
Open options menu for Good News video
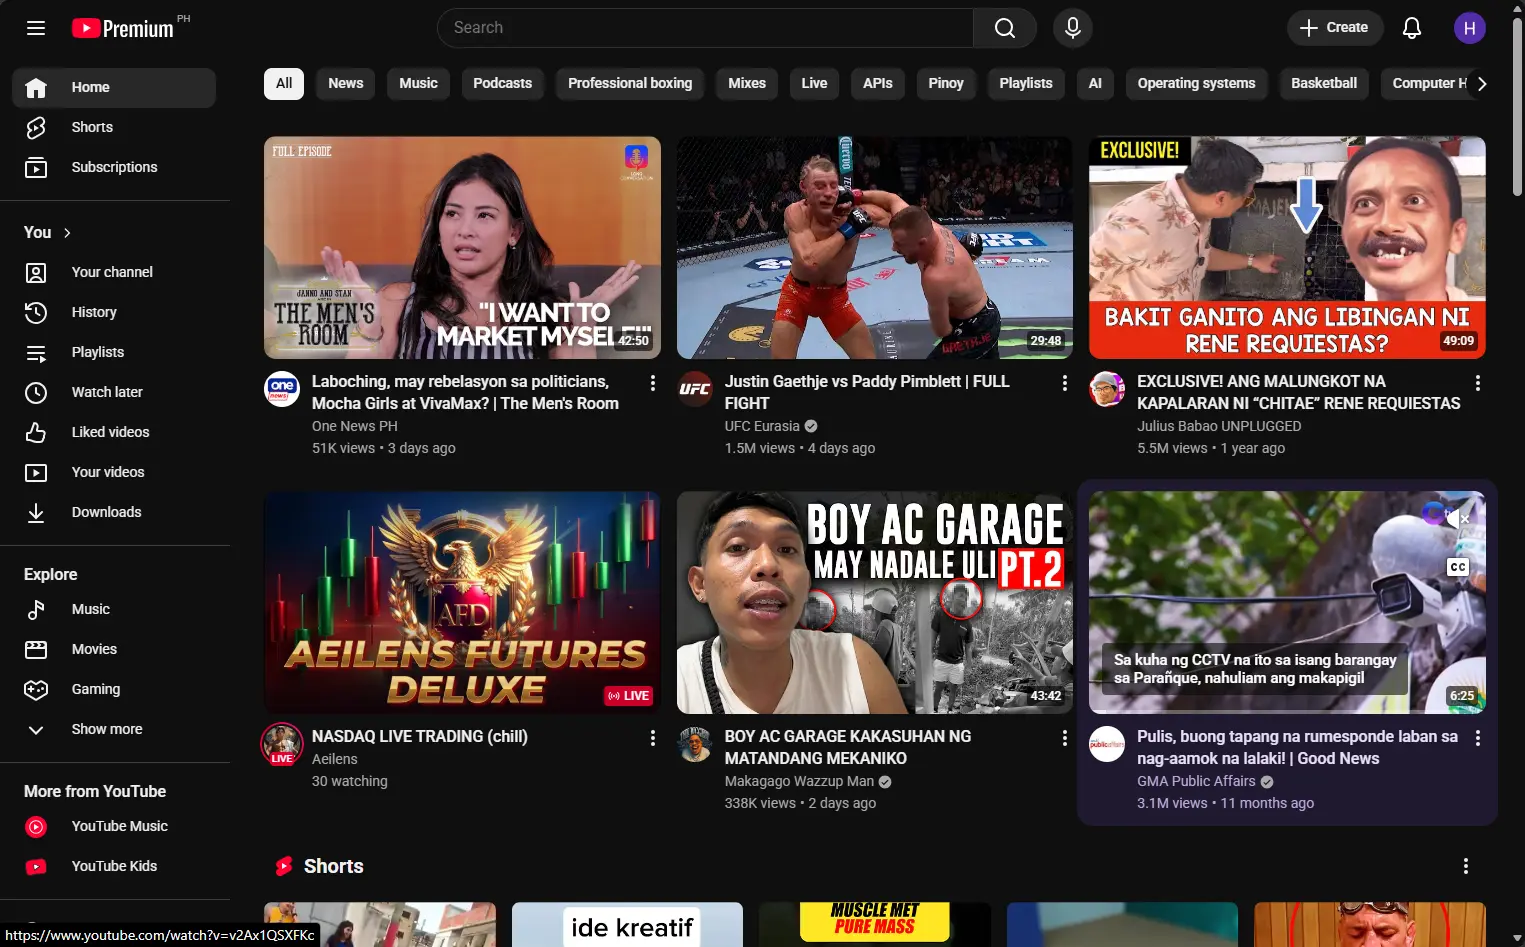pos(1478,738)
